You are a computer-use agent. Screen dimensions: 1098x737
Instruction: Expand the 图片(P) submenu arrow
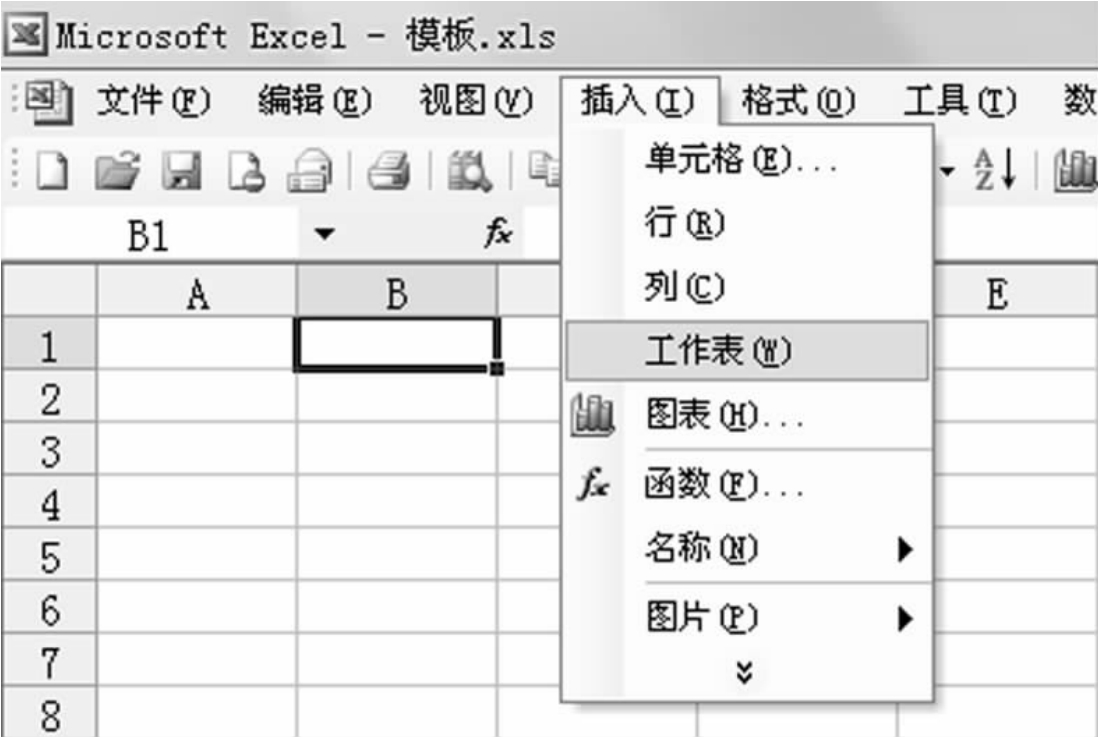(905, 620)
